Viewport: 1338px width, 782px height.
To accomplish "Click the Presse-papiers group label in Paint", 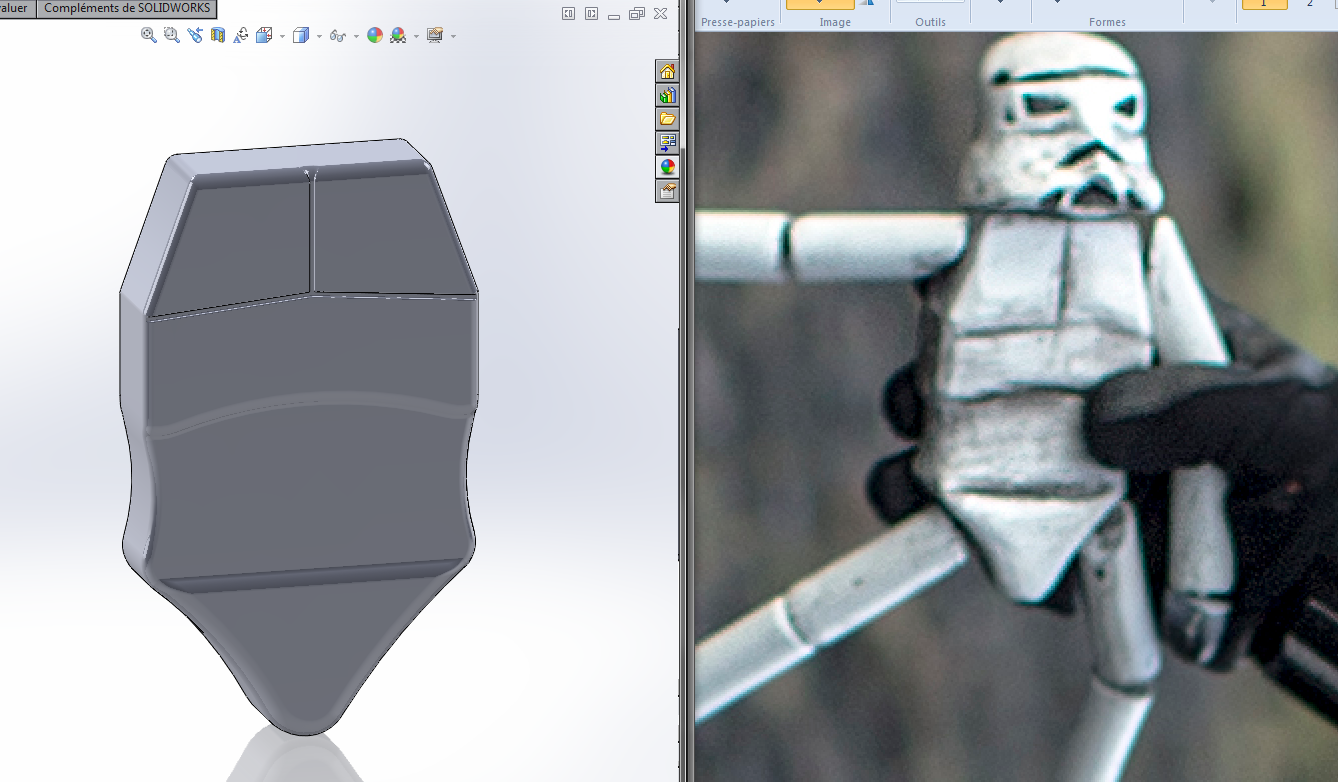I will pyautogui.click(x=738, y=22).
